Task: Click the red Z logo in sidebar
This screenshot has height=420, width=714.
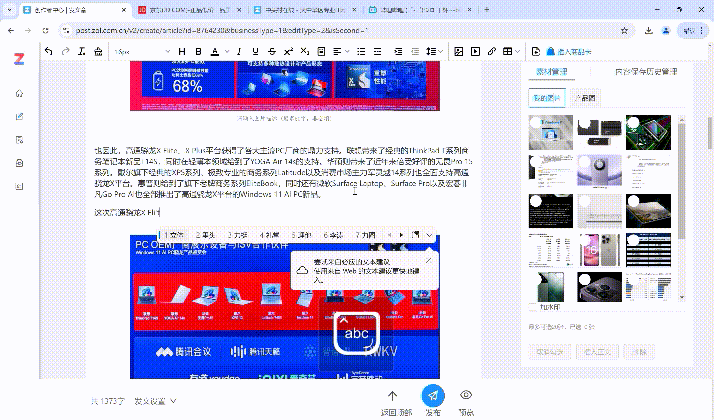Action: click(19, 58)
